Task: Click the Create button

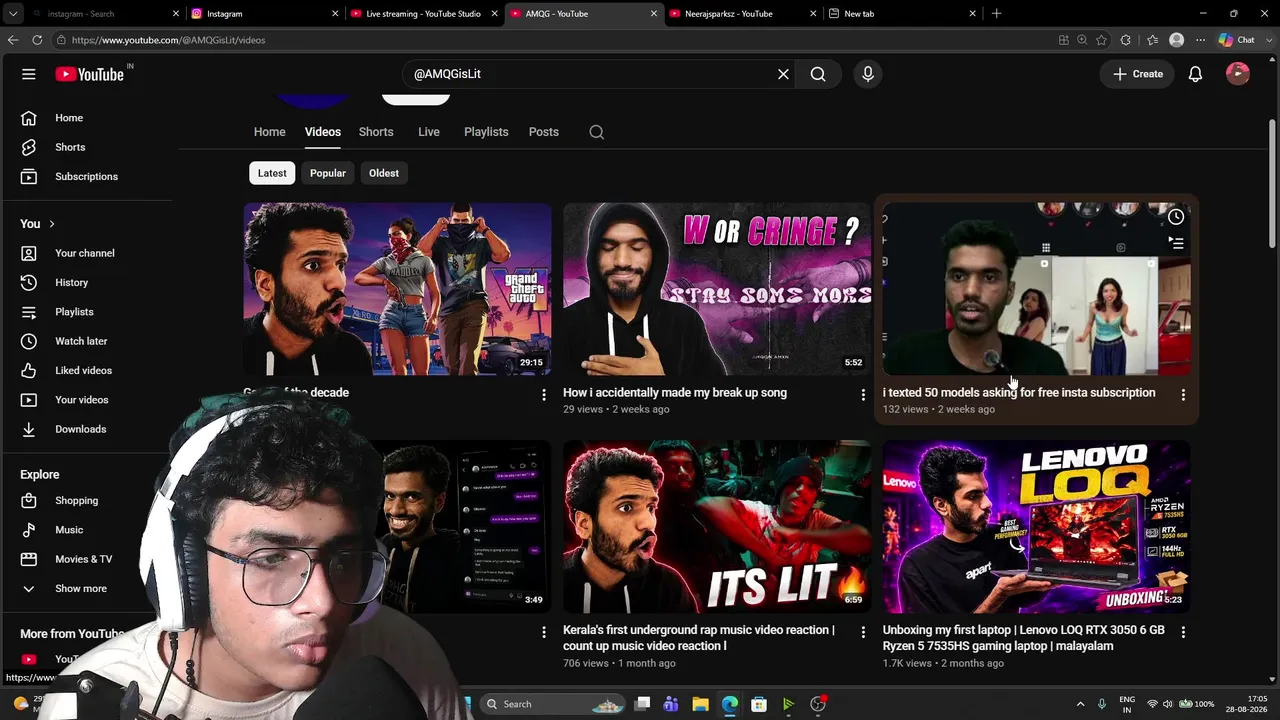Action: (1138, 74)
